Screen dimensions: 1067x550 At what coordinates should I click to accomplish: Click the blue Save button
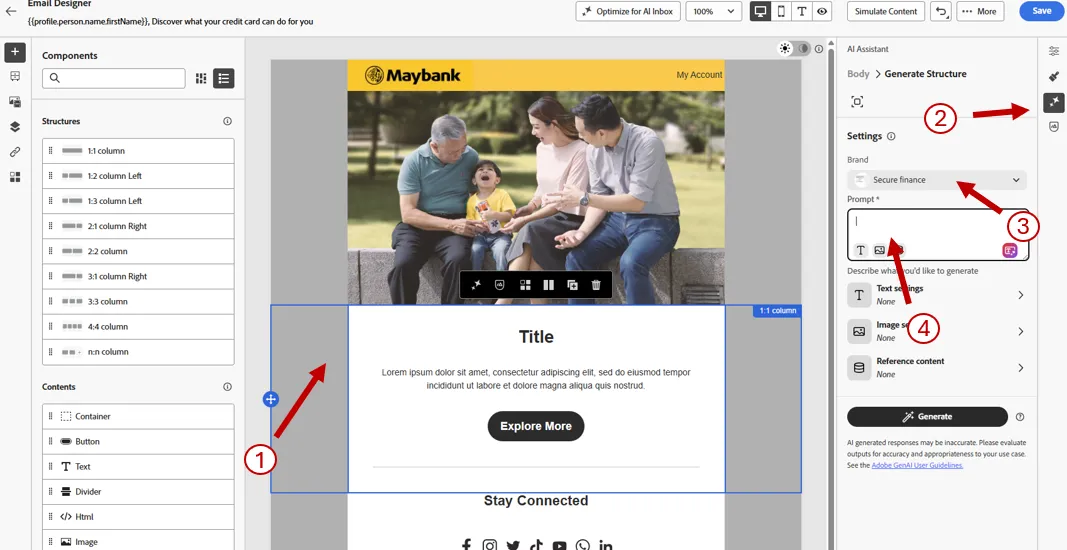[1042, 11]
